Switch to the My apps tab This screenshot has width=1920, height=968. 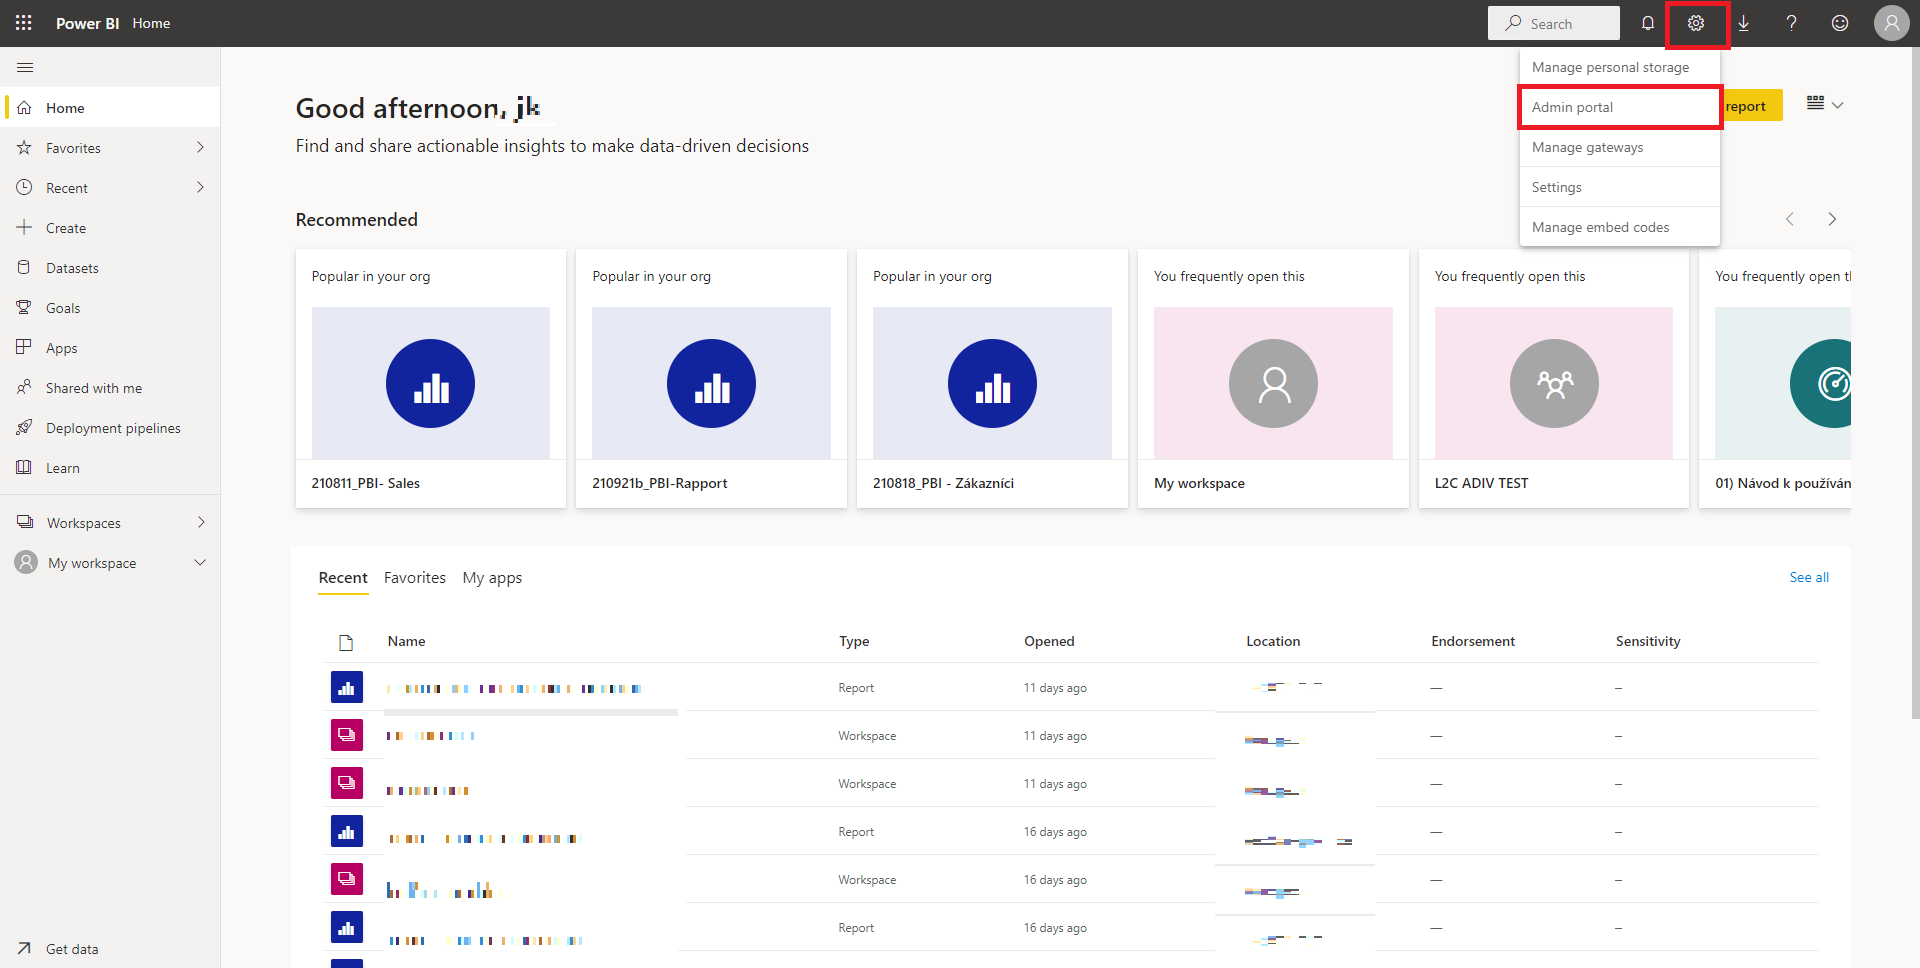tap(492, 578)
